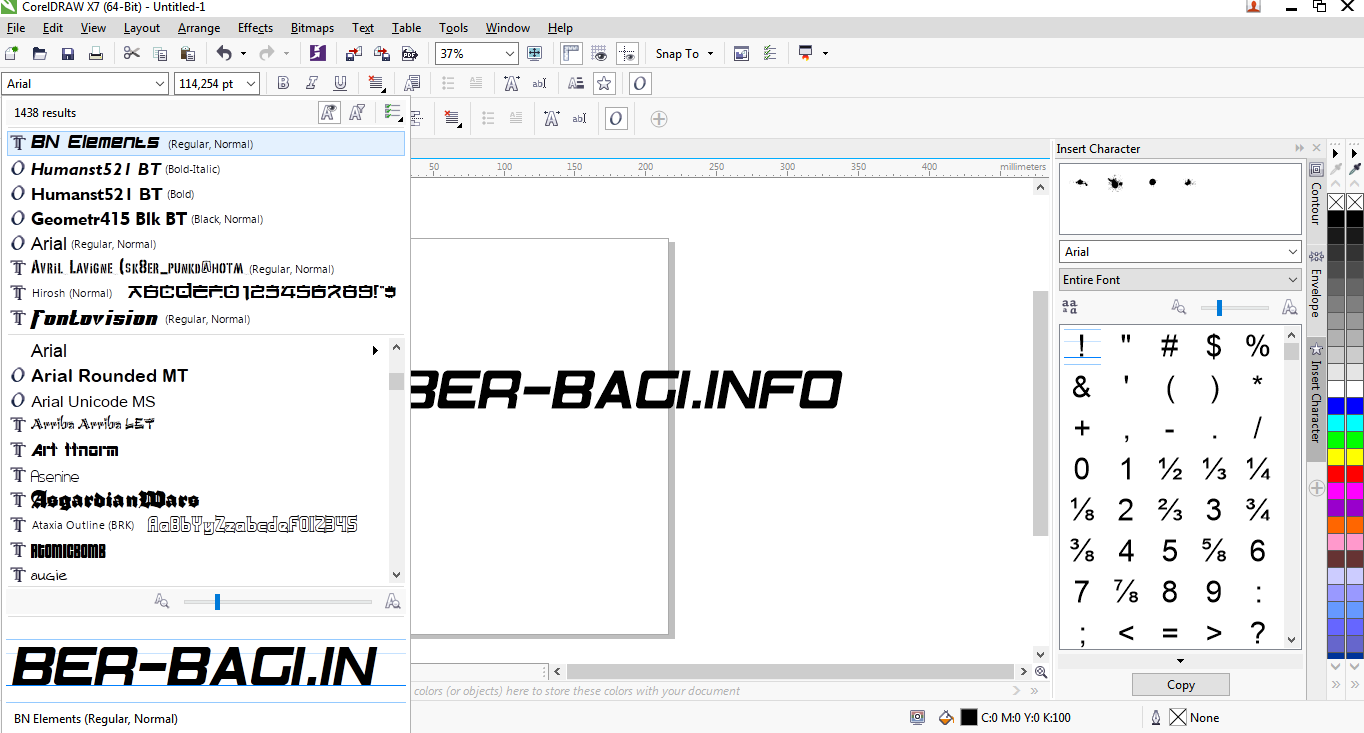1364x733 pixels.
Task: Toggle Show Rulers button
Action: tap(571, 53)
